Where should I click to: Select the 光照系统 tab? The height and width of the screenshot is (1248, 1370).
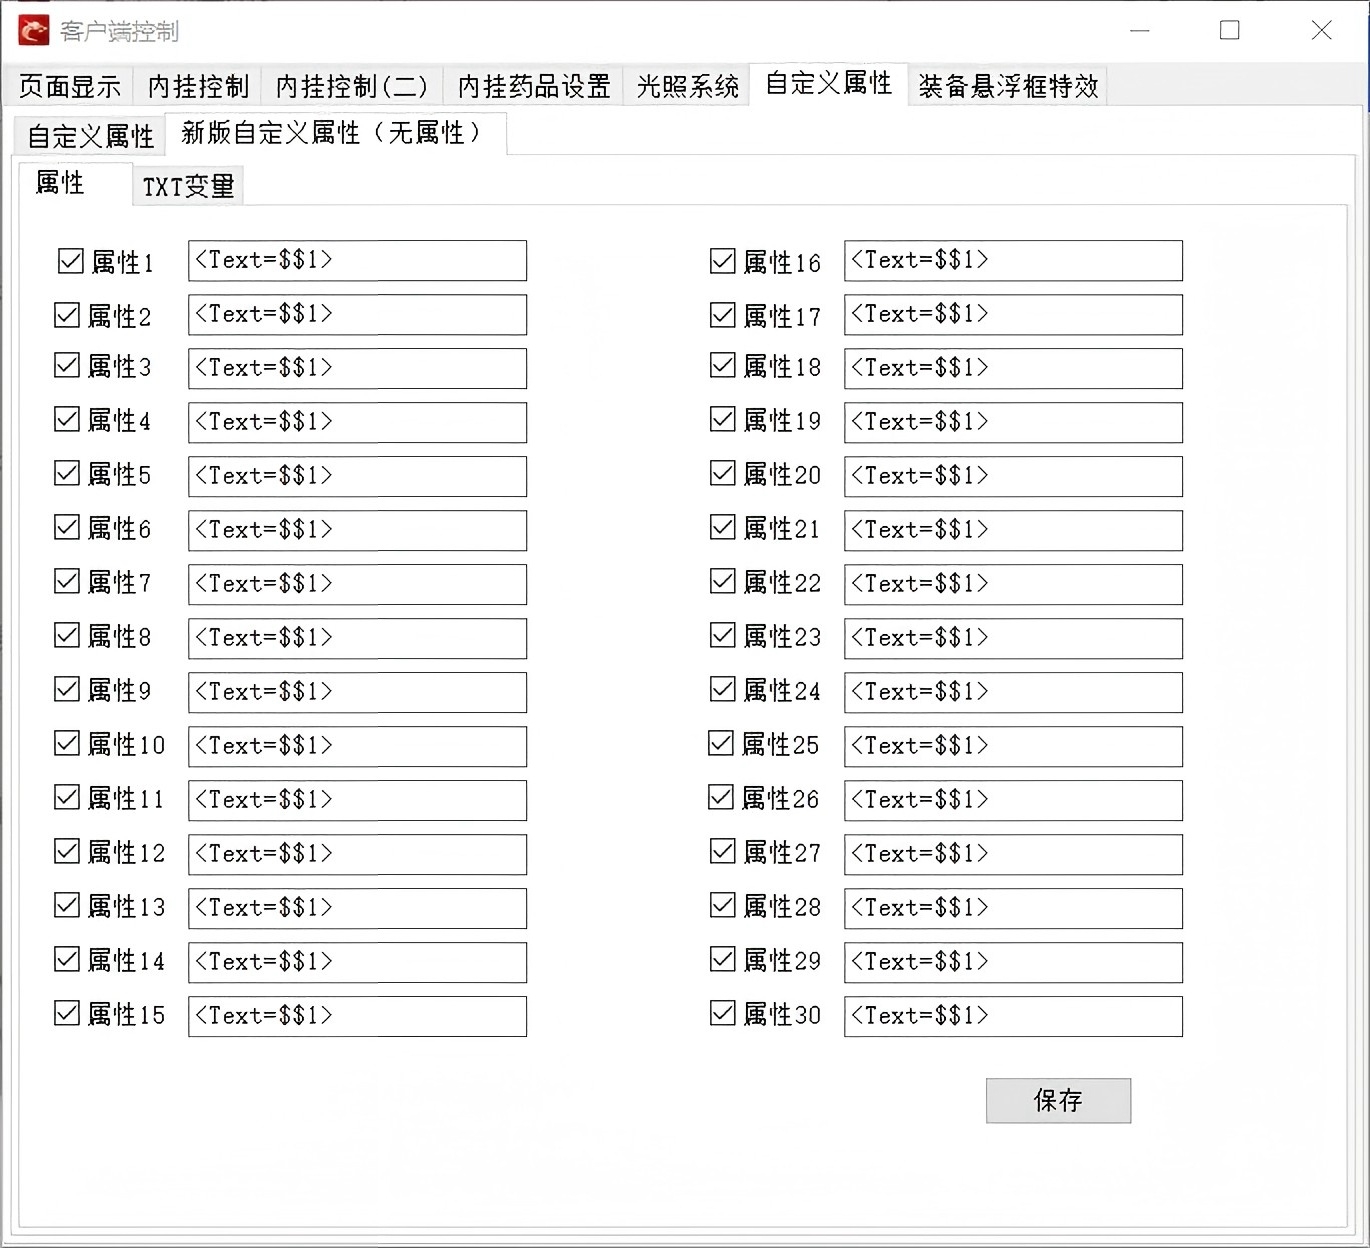687,86
